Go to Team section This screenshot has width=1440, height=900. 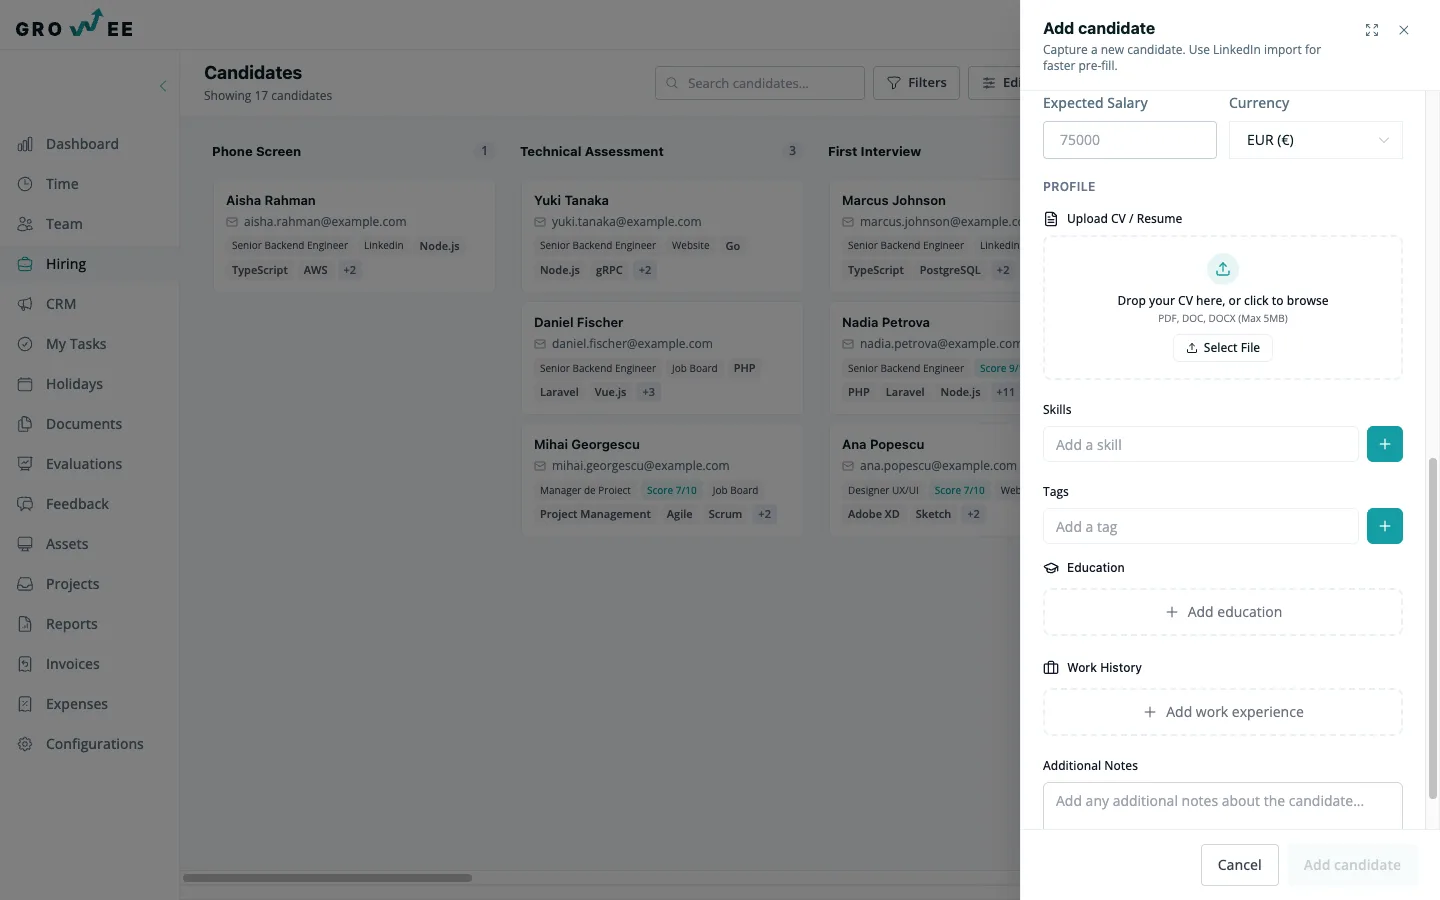64,224
